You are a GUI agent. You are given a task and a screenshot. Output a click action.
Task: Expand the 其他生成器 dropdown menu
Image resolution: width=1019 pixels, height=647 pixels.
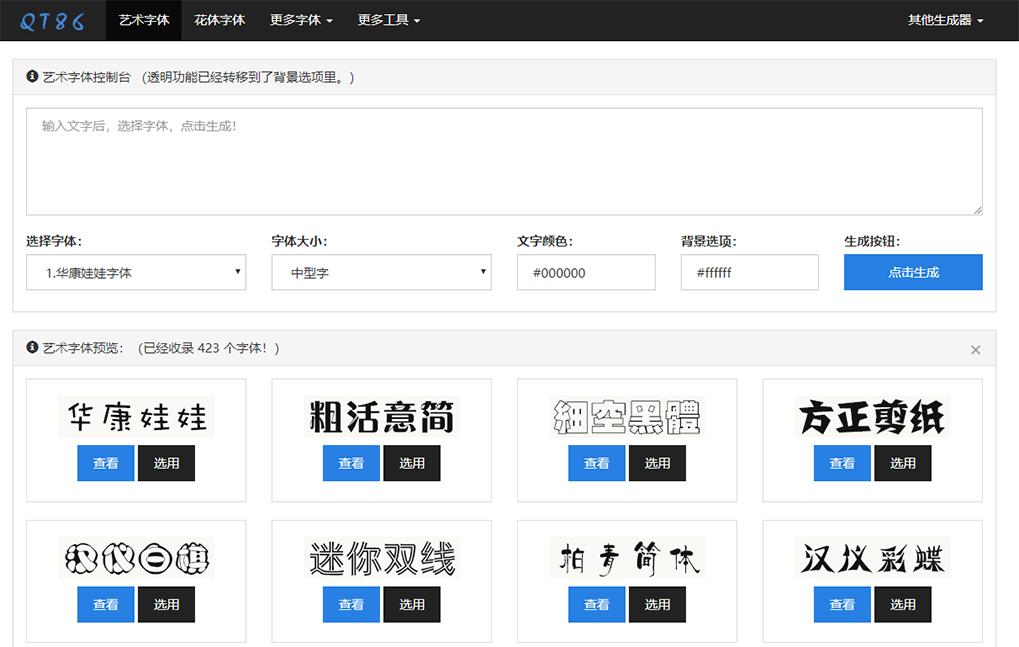click(946, 20)
